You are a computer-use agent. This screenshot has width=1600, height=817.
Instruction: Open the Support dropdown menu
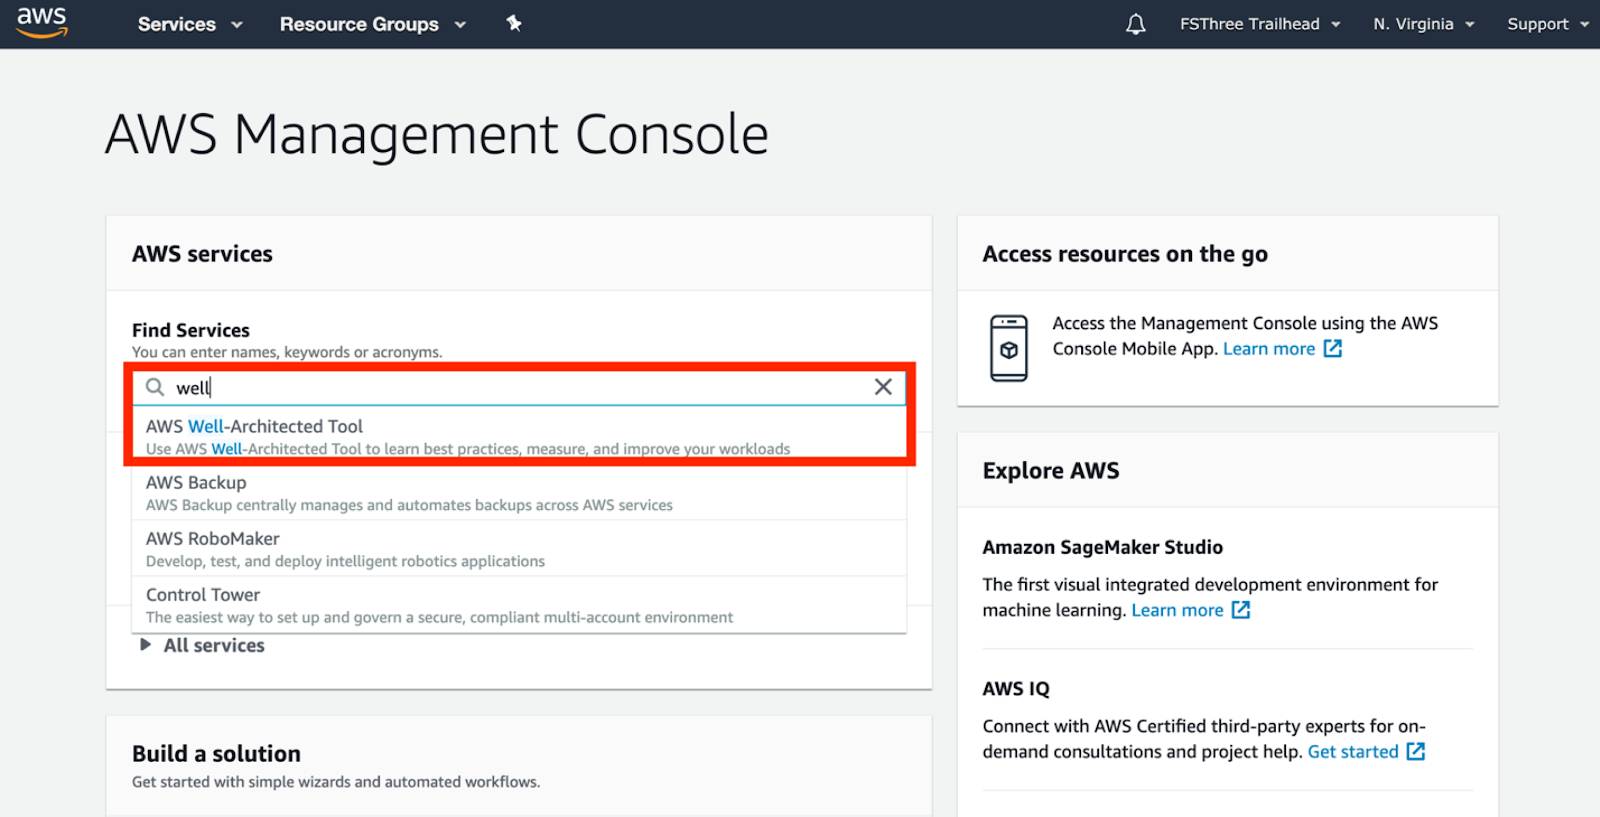click(x=1548, y=24)
